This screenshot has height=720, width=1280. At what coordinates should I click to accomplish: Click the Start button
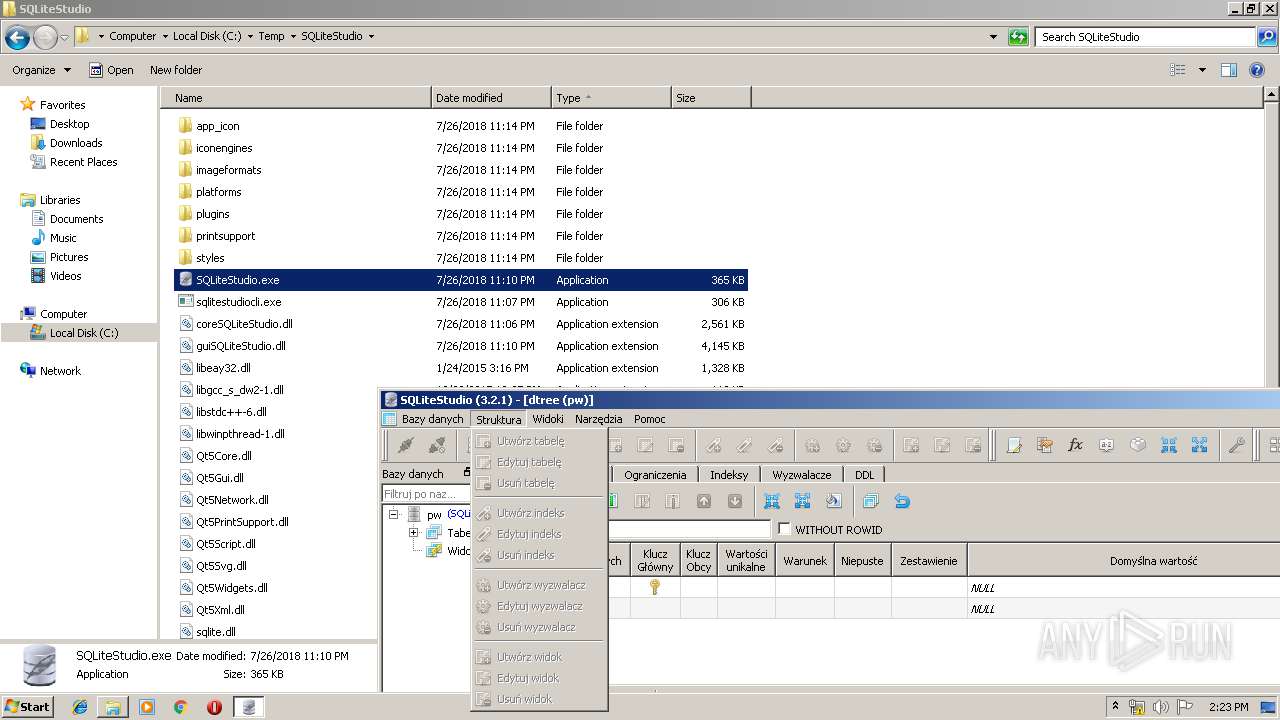[27, 707]
